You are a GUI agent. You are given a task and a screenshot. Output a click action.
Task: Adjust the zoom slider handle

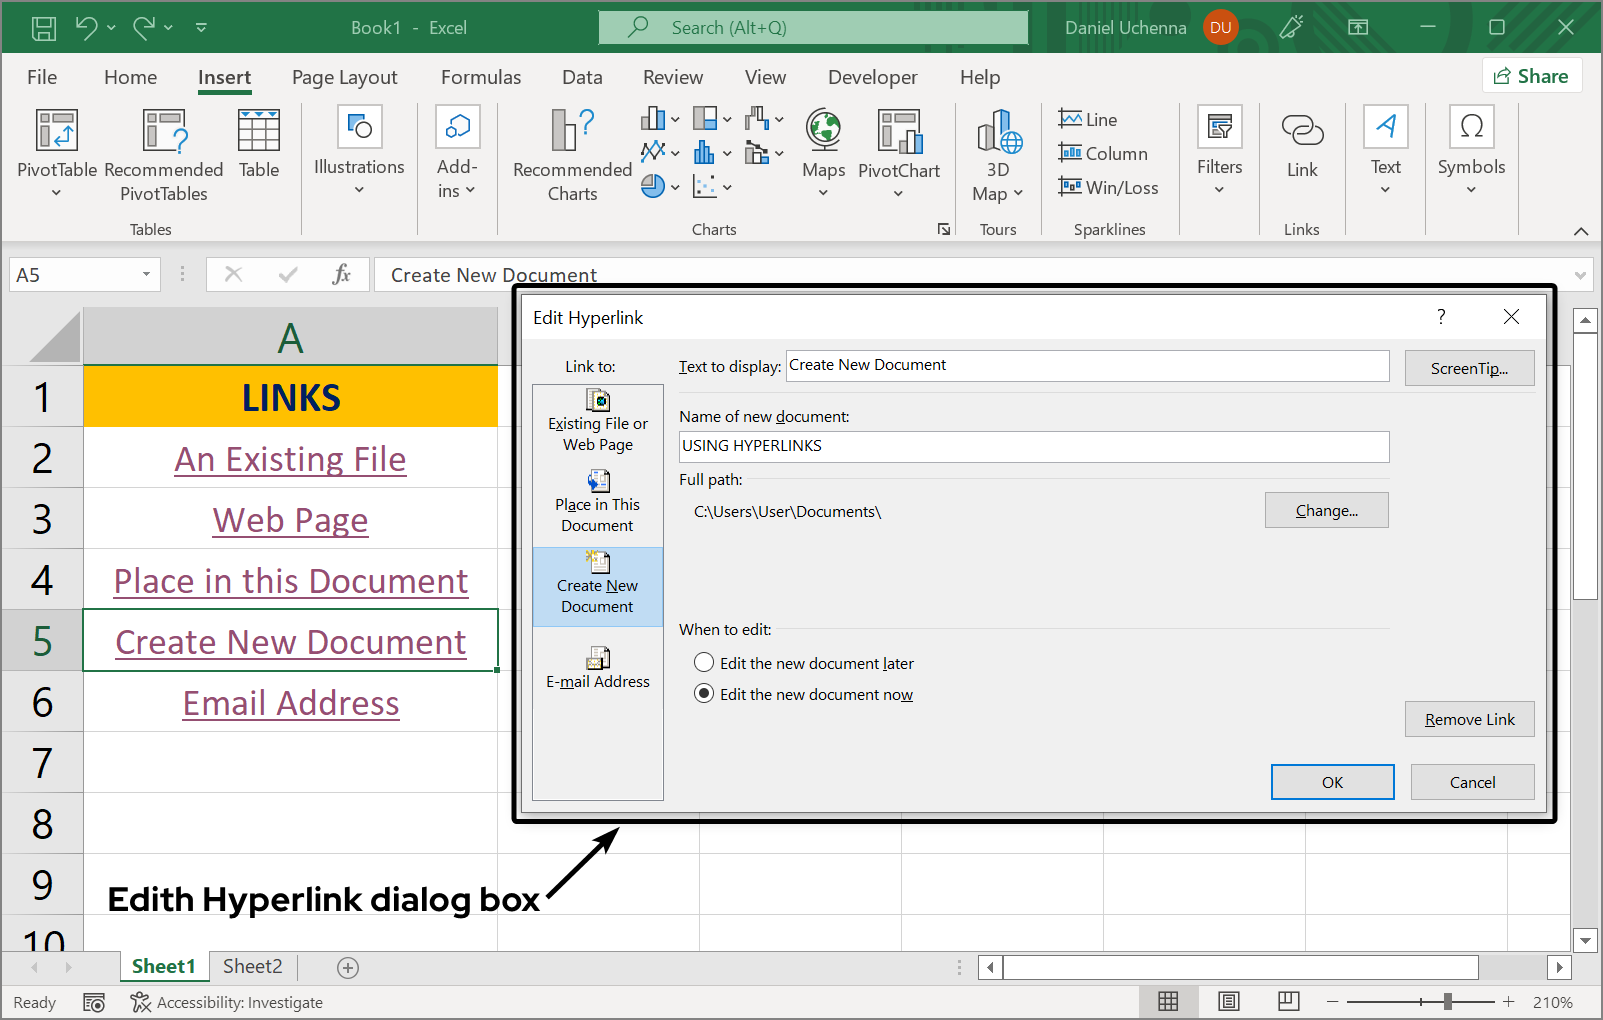coord(1447,1001)
